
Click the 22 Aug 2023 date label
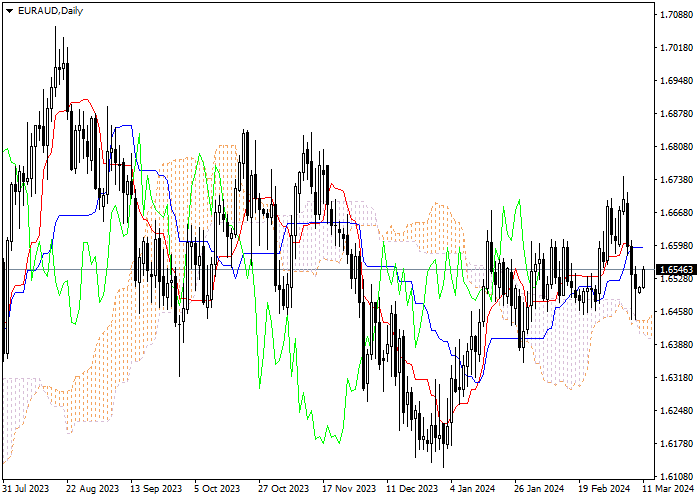pos(93,489)
